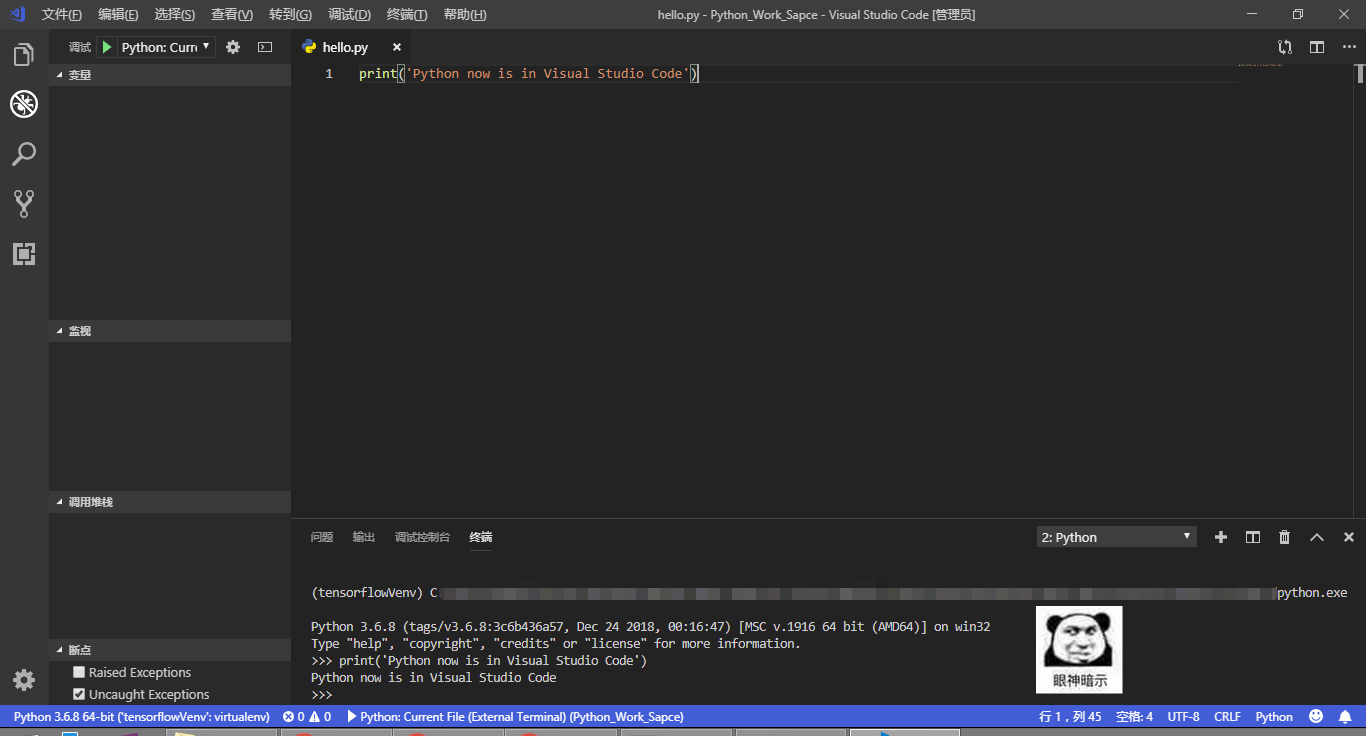Open the Source Control view
The height and width of the screenshot is (736, 1366).
pos(24,204)
